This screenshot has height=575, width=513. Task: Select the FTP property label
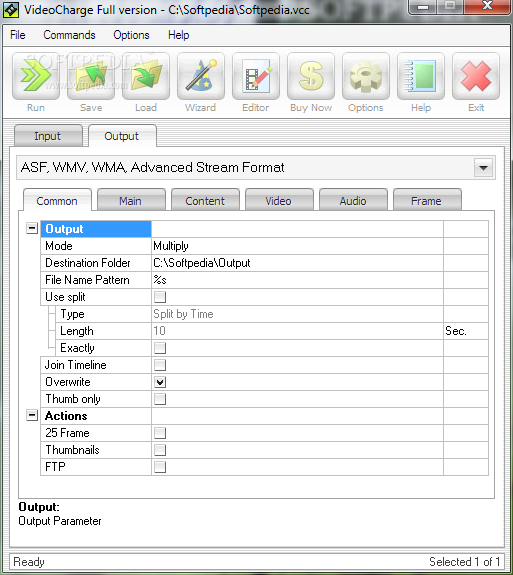tap(55, 467)
